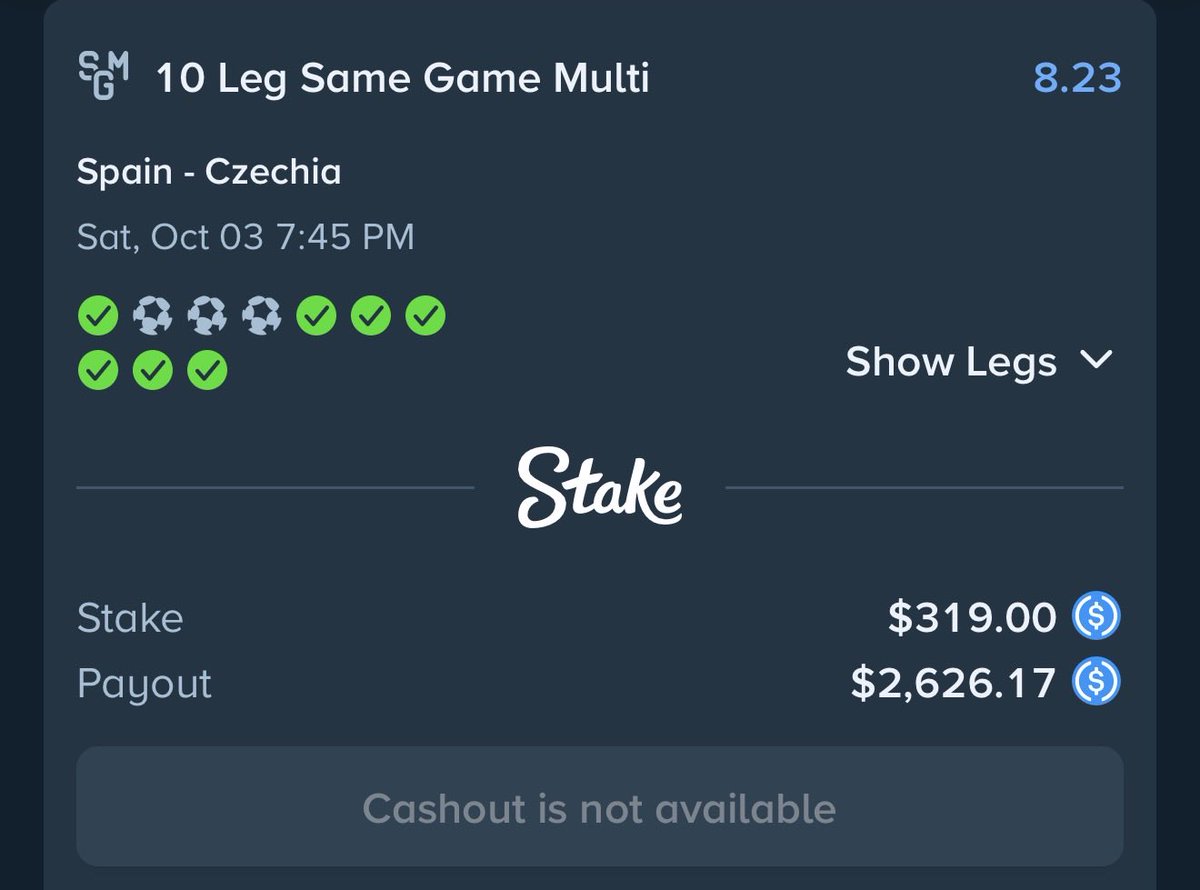1200x890 pixels.
Task: Click the 10 Leg Same Game Multi title
Action: coord(403,78)
